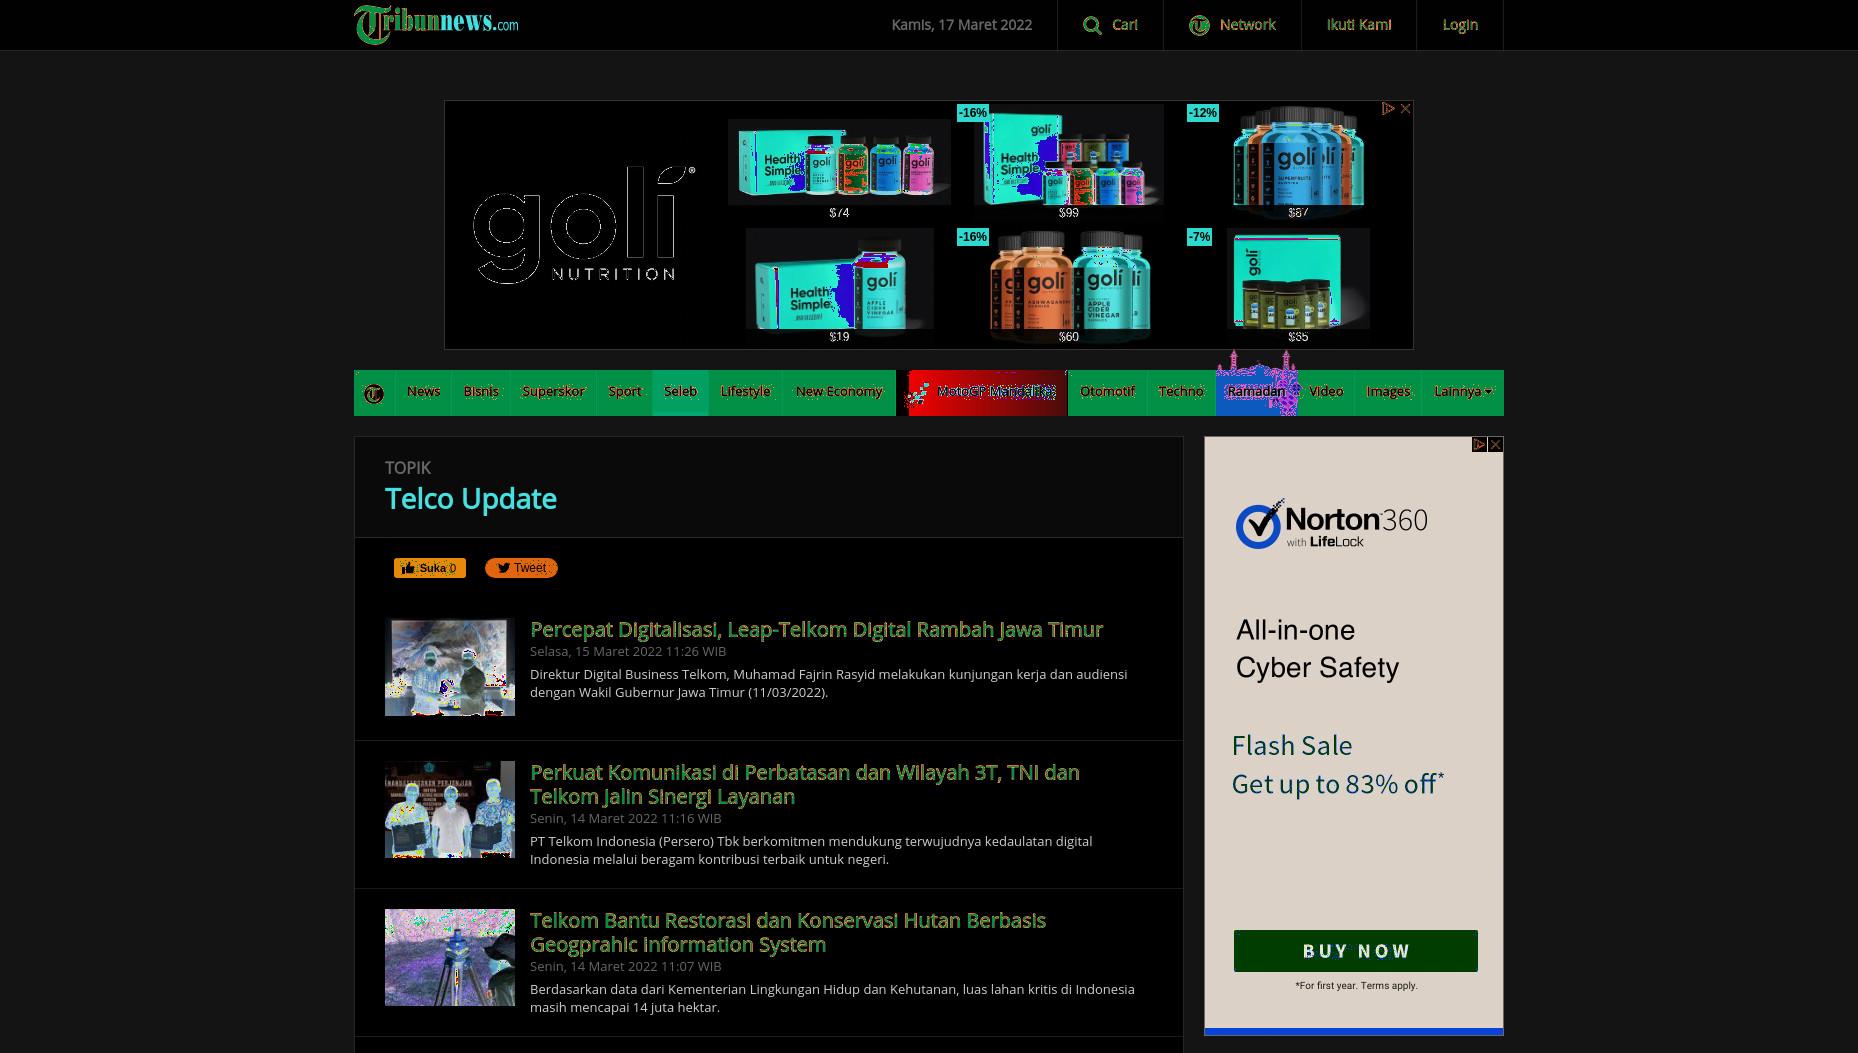This screenshot has height=1053, width=1858.
Task: Open the Sport section
Action: (x=625, y=392)
